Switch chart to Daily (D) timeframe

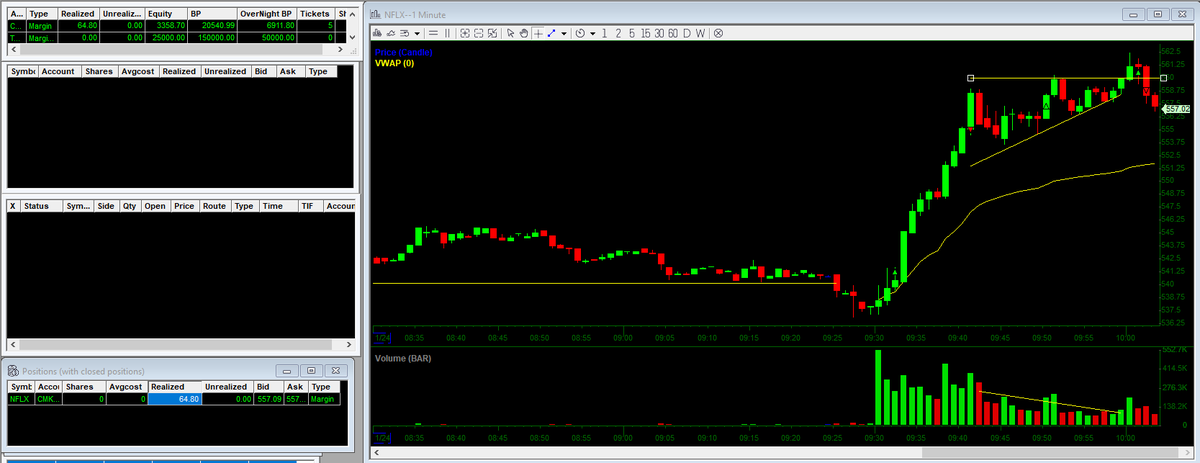point(687,33)
